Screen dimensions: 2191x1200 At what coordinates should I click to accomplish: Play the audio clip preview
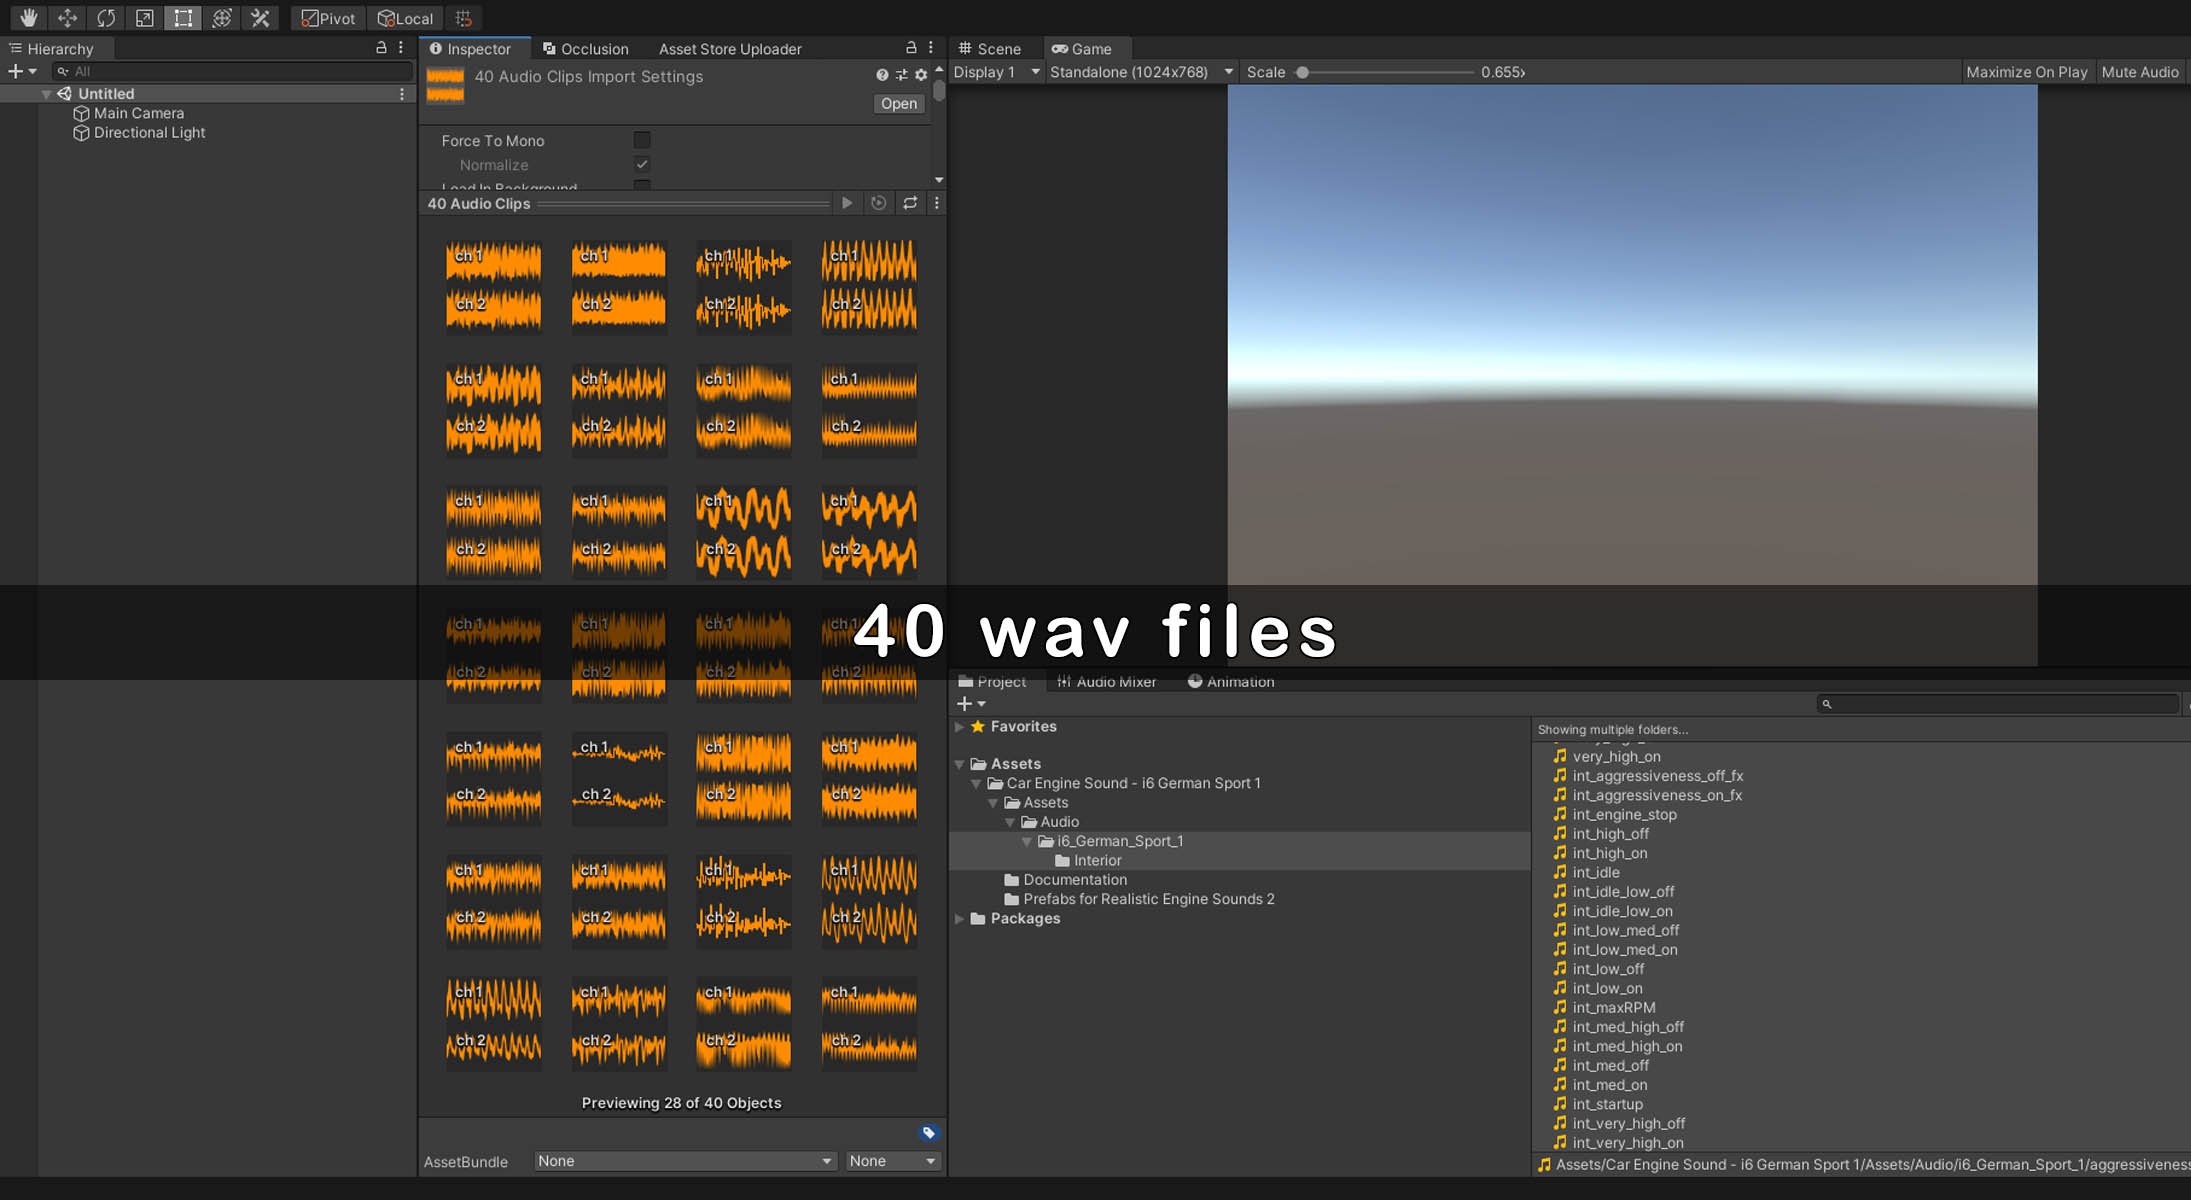point(847,203)
